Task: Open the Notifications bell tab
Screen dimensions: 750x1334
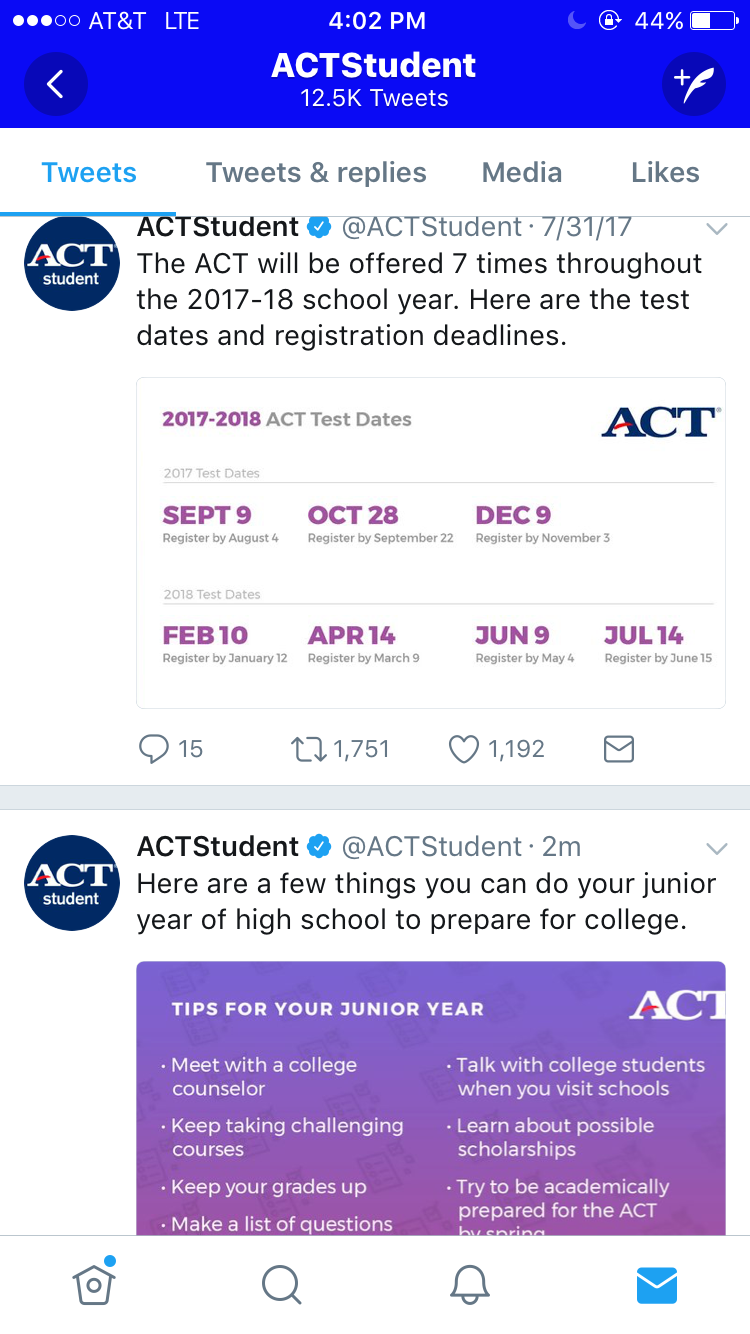Action: point(469,1284)
